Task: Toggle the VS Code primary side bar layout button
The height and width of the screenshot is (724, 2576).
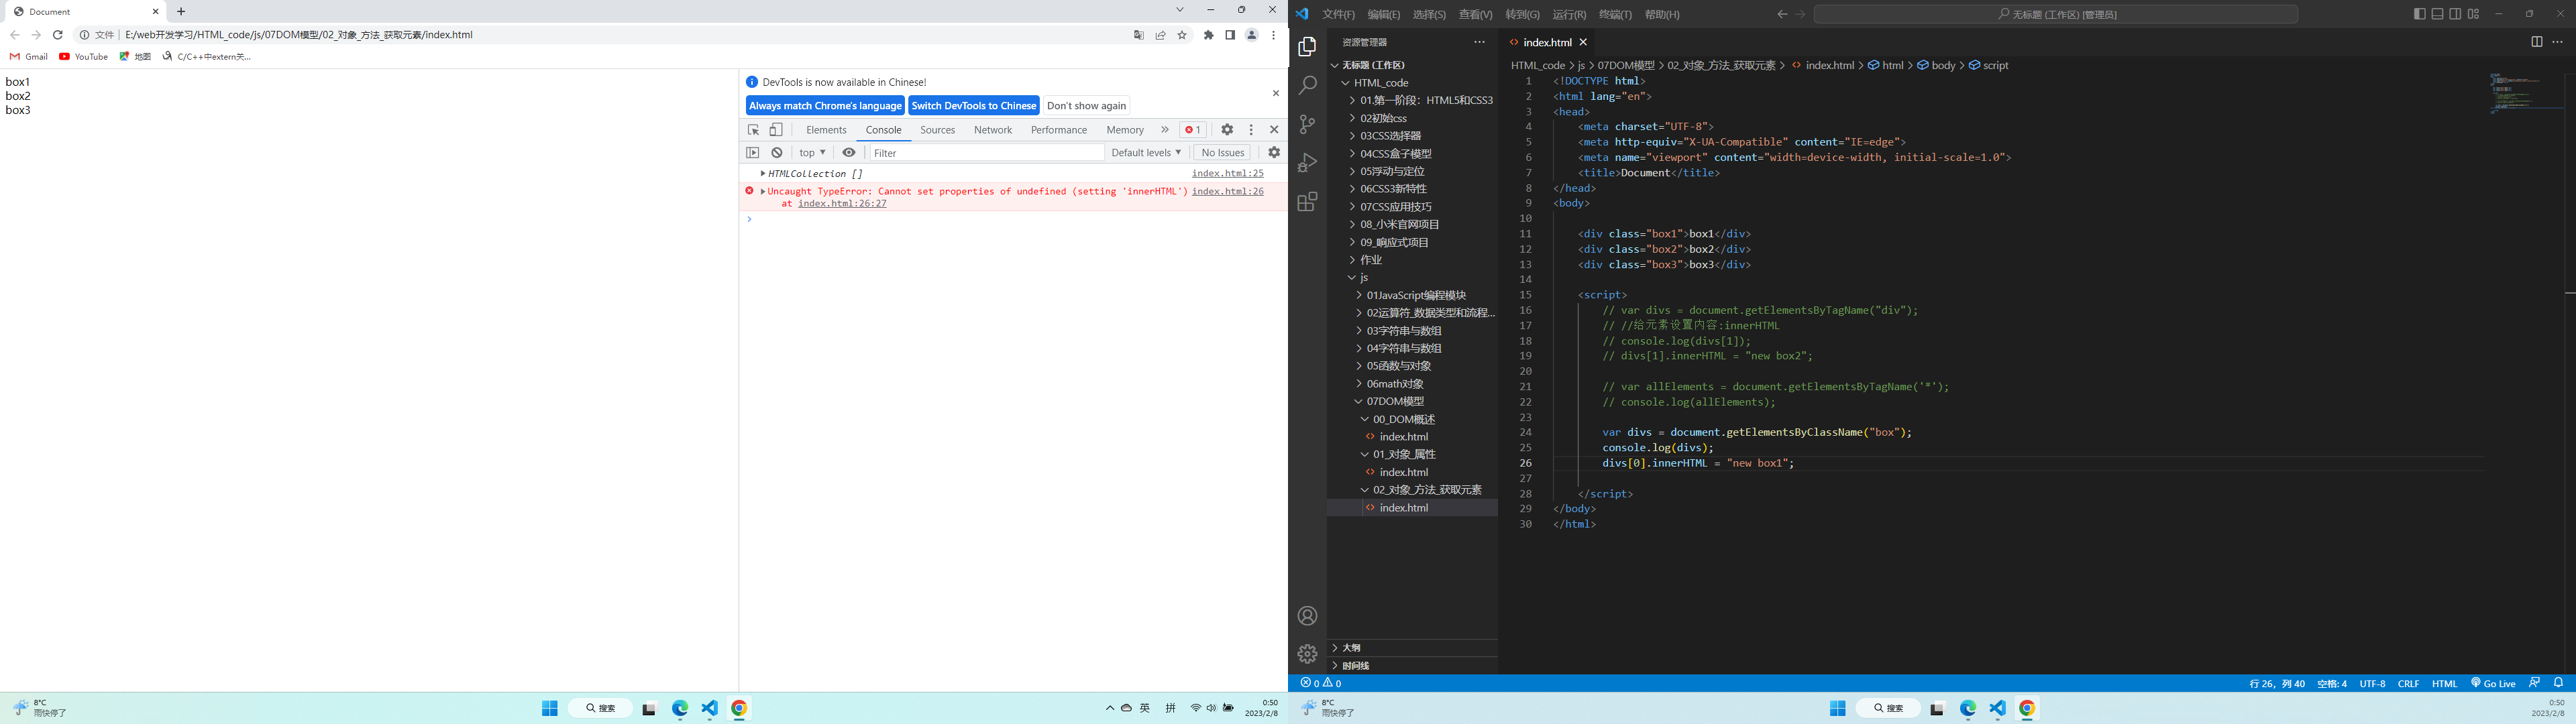Action: coord(2419,14)
